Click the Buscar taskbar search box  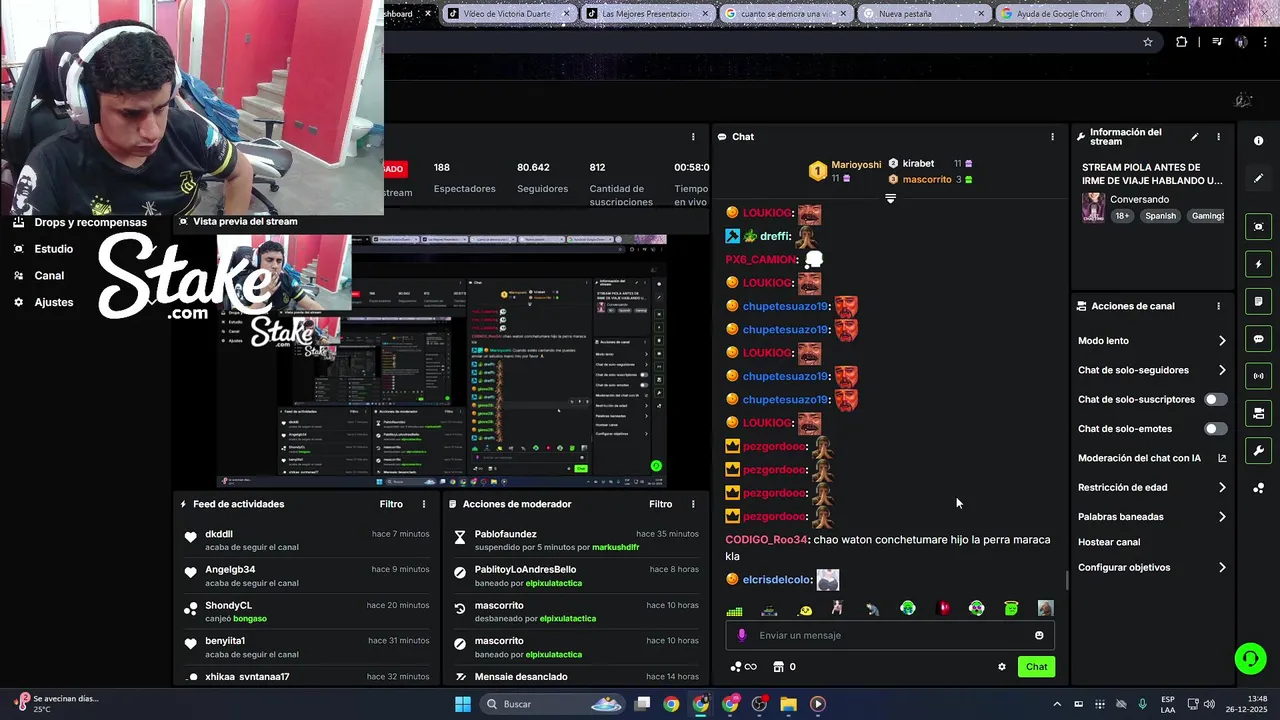(x=553, y=704)
